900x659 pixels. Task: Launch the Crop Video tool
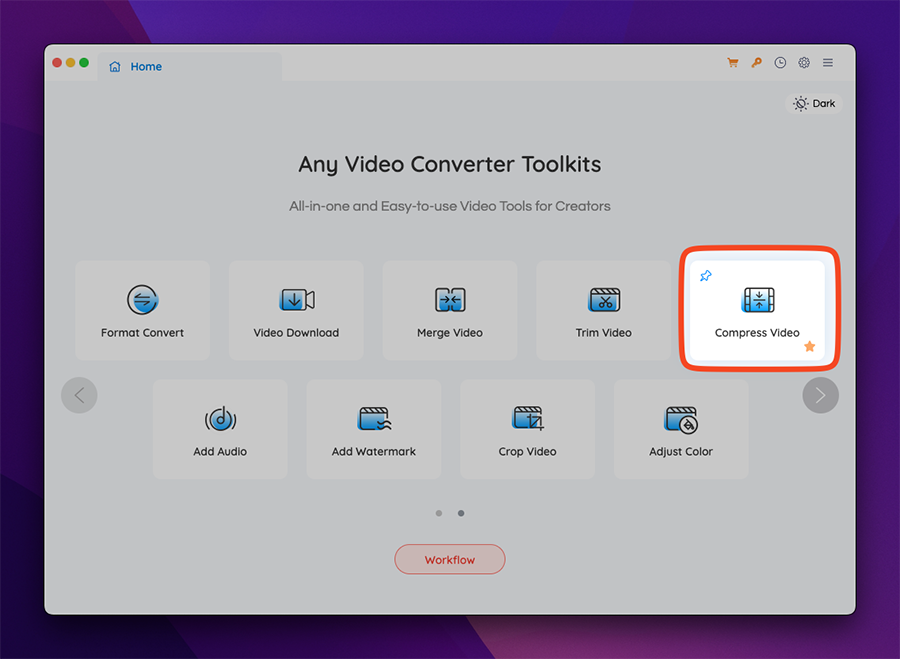click(527, 429)
